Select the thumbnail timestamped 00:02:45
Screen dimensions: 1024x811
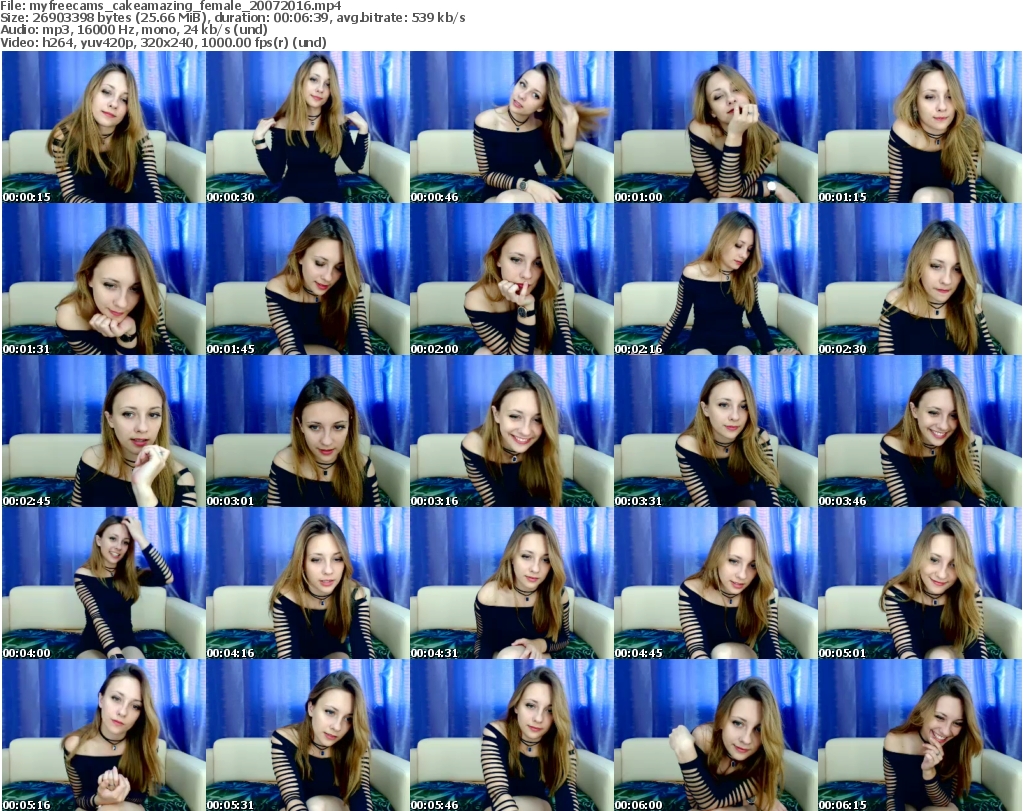104,431
